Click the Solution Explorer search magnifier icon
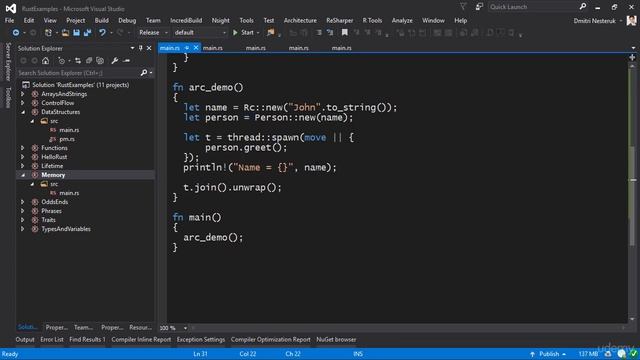 click(x=144, y=73)
